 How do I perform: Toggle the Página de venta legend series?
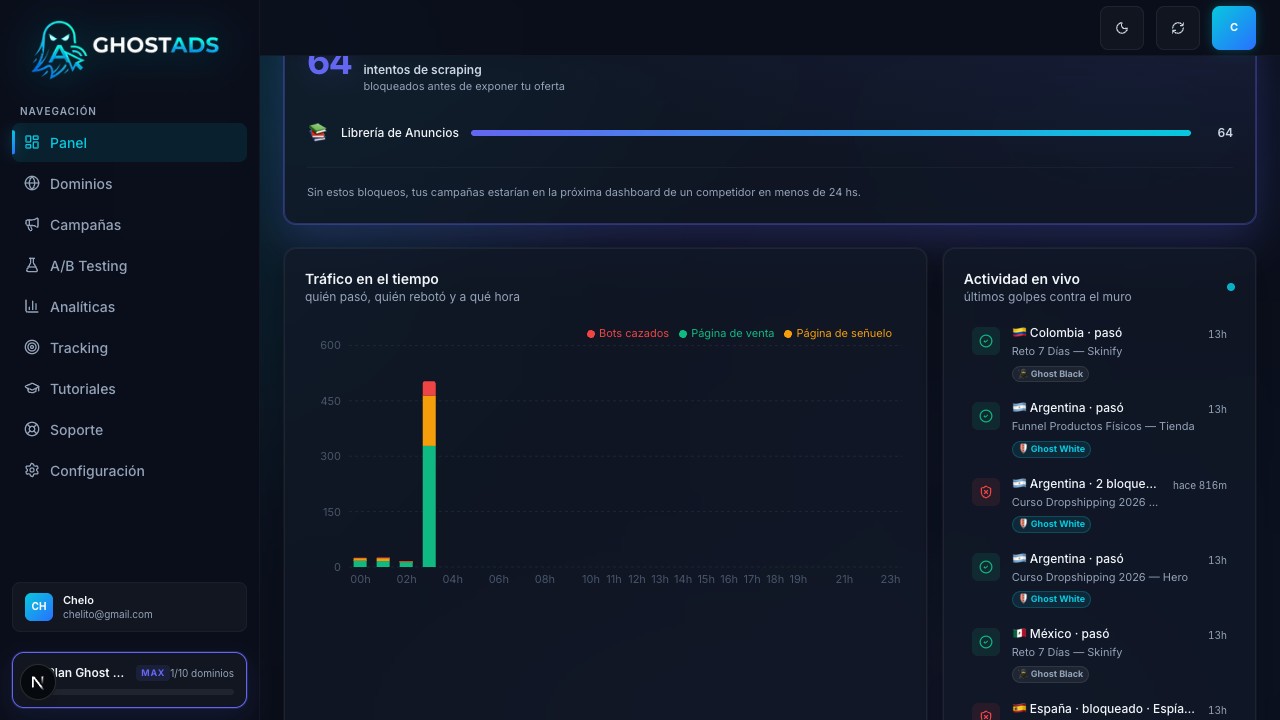point(727,334)
